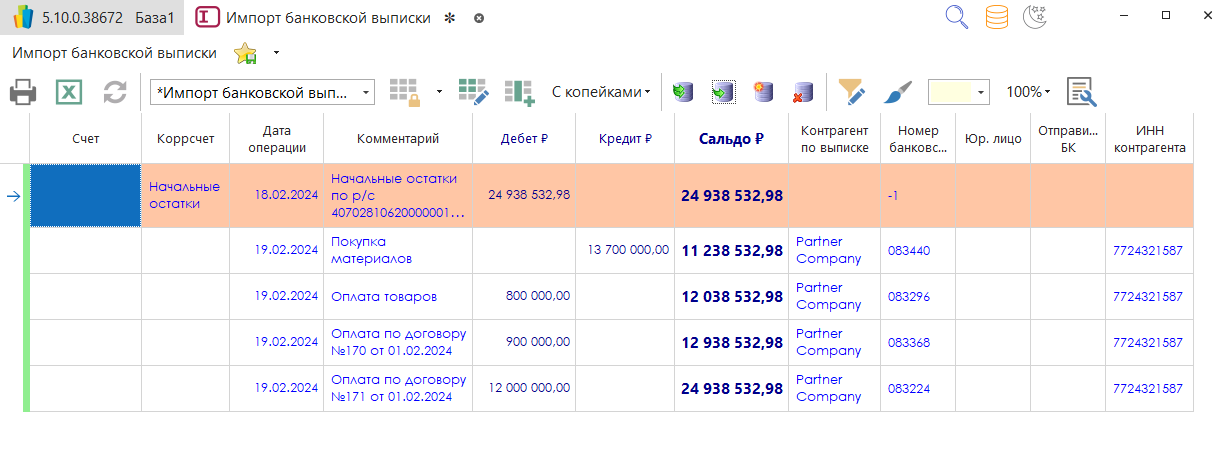Open the 'С копейками' dropdown
This screenshot has height=452, width=1228.
(600, 92)
